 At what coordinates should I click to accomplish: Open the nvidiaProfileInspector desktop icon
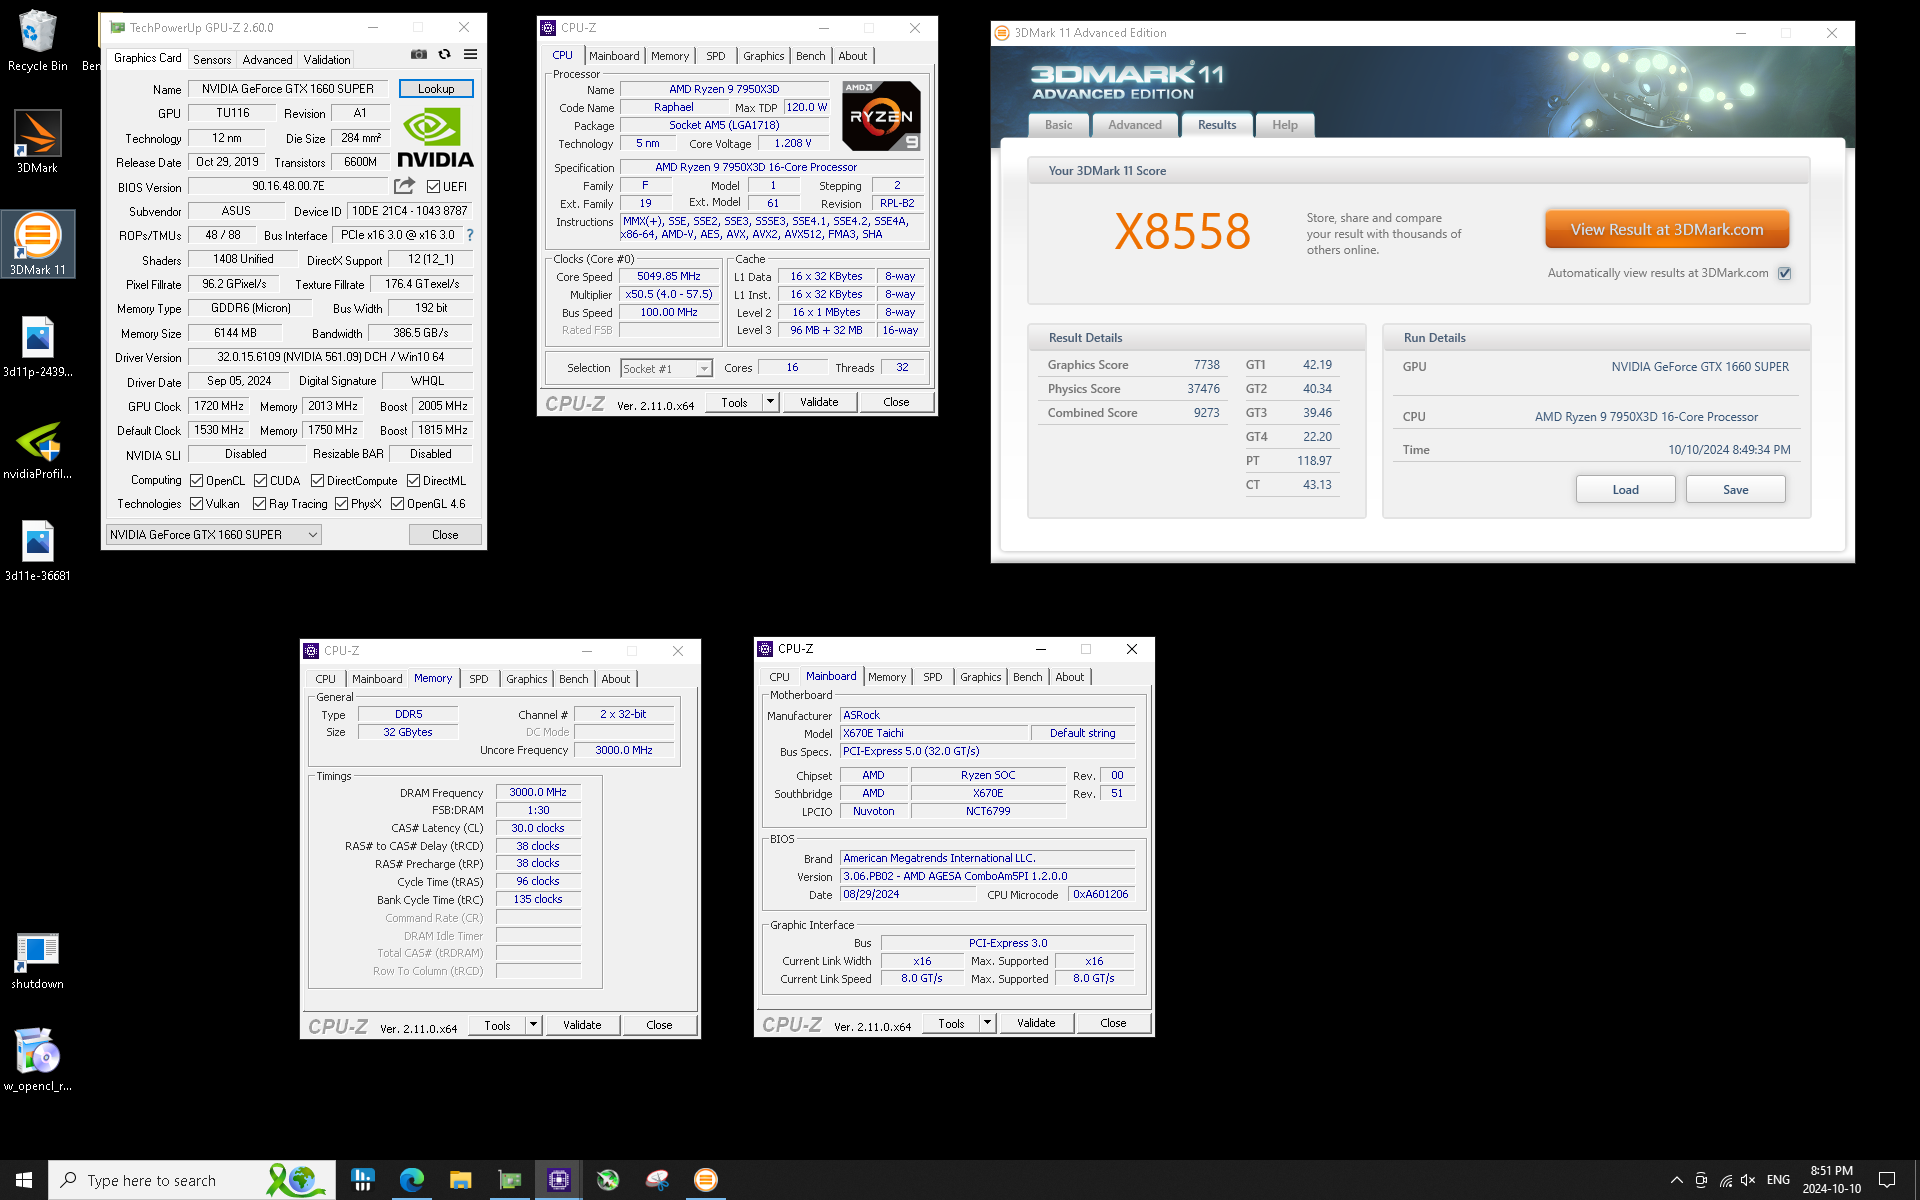(37, 448)
